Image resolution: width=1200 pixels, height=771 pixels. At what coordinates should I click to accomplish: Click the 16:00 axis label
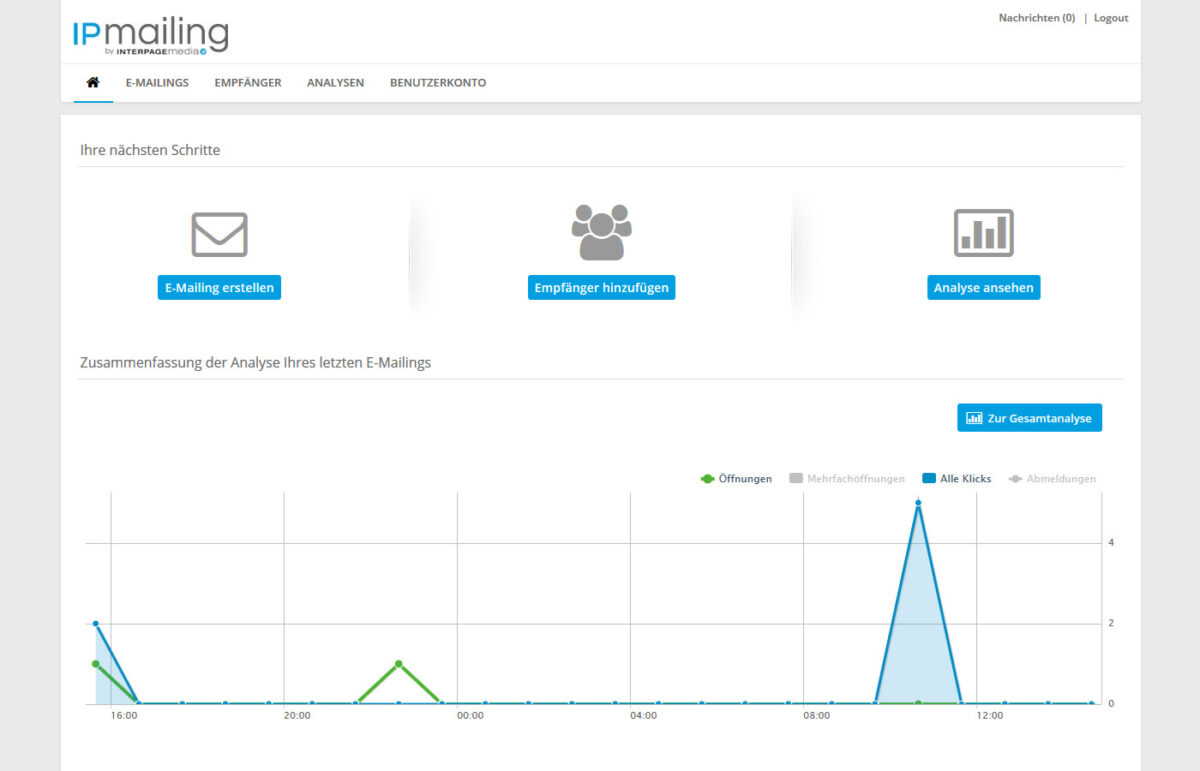pyautogui.click(x=124, y=716)
